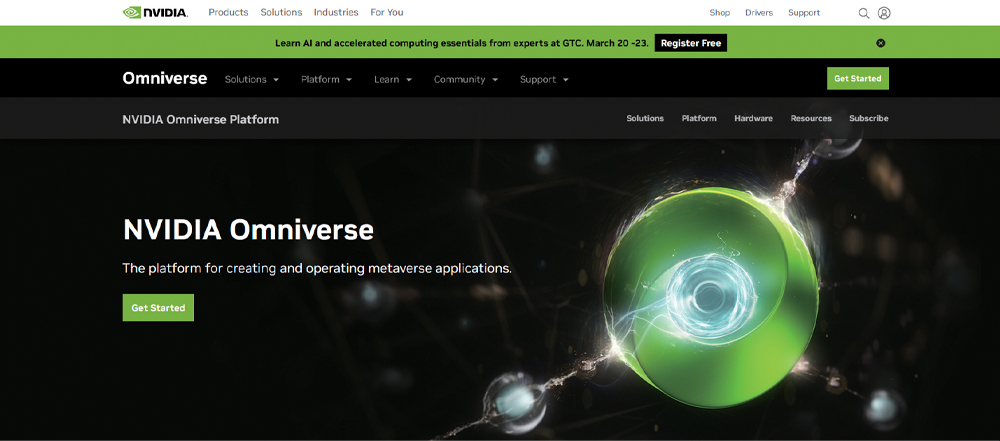Click the Omniverse title link
The height and width of the screenshot is (441, 1000).
165,78
